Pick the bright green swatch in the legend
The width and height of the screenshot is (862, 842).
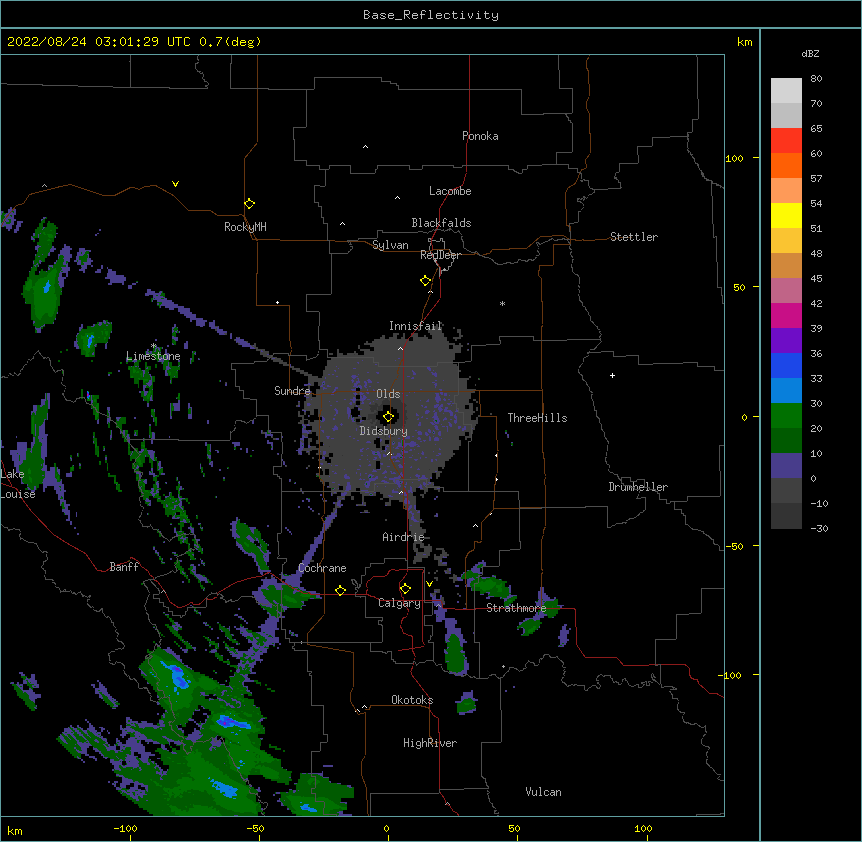[x=786, y=416]
